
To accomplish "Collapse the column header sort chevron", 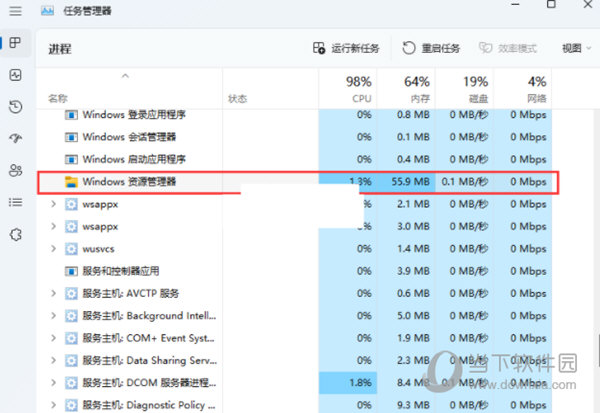I will [125, 76].
